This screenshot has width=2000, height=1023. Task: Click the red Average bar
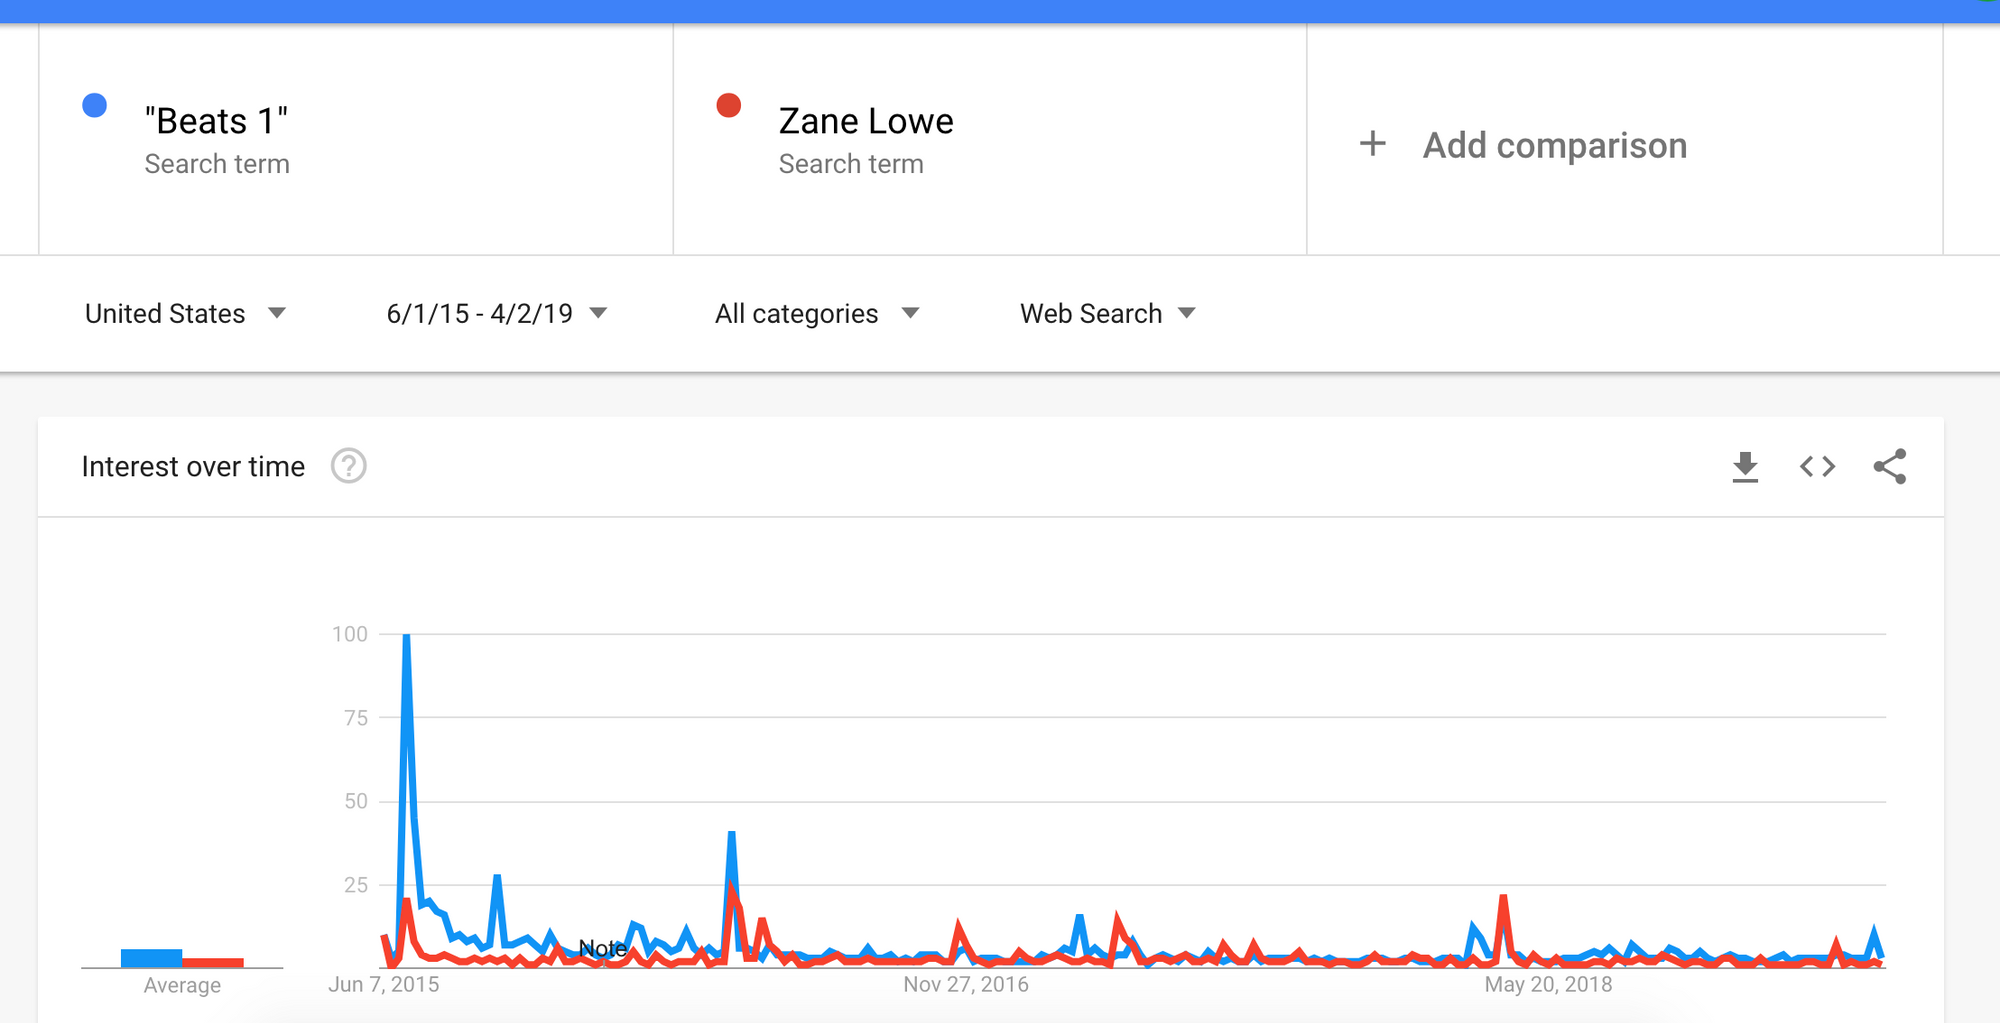[213, 962]
